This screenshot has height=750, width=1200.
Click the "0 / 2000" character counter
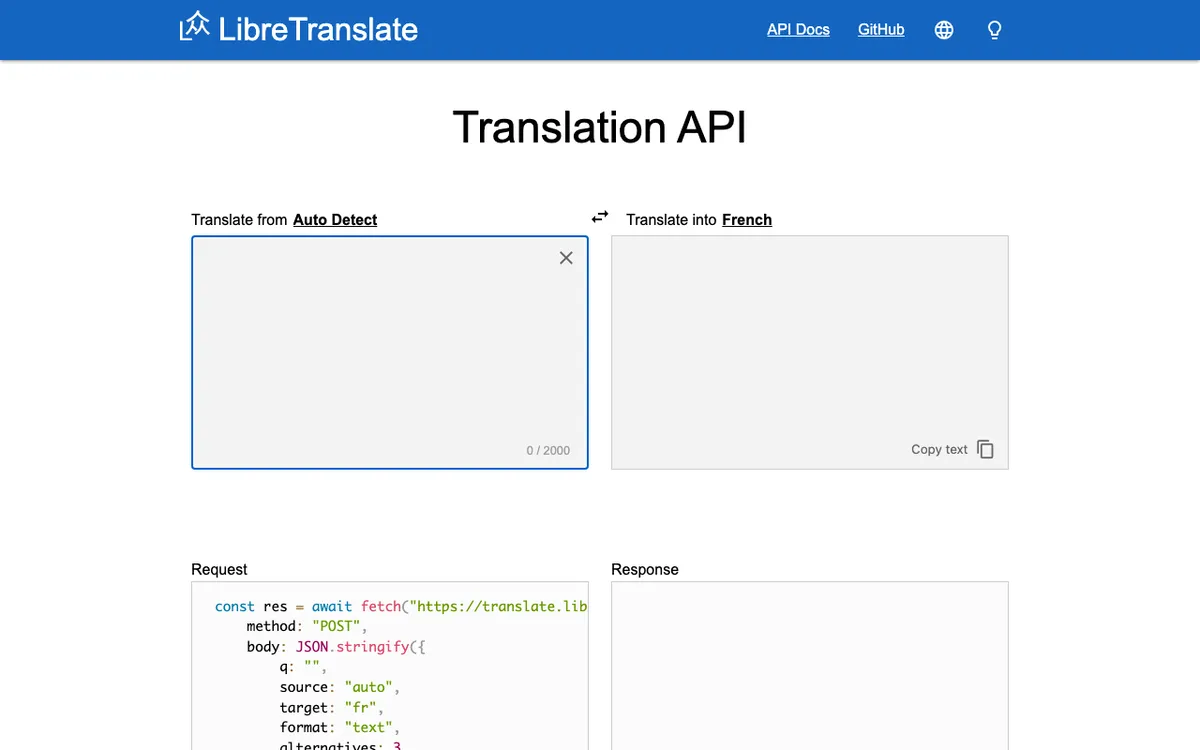point(548,451)
